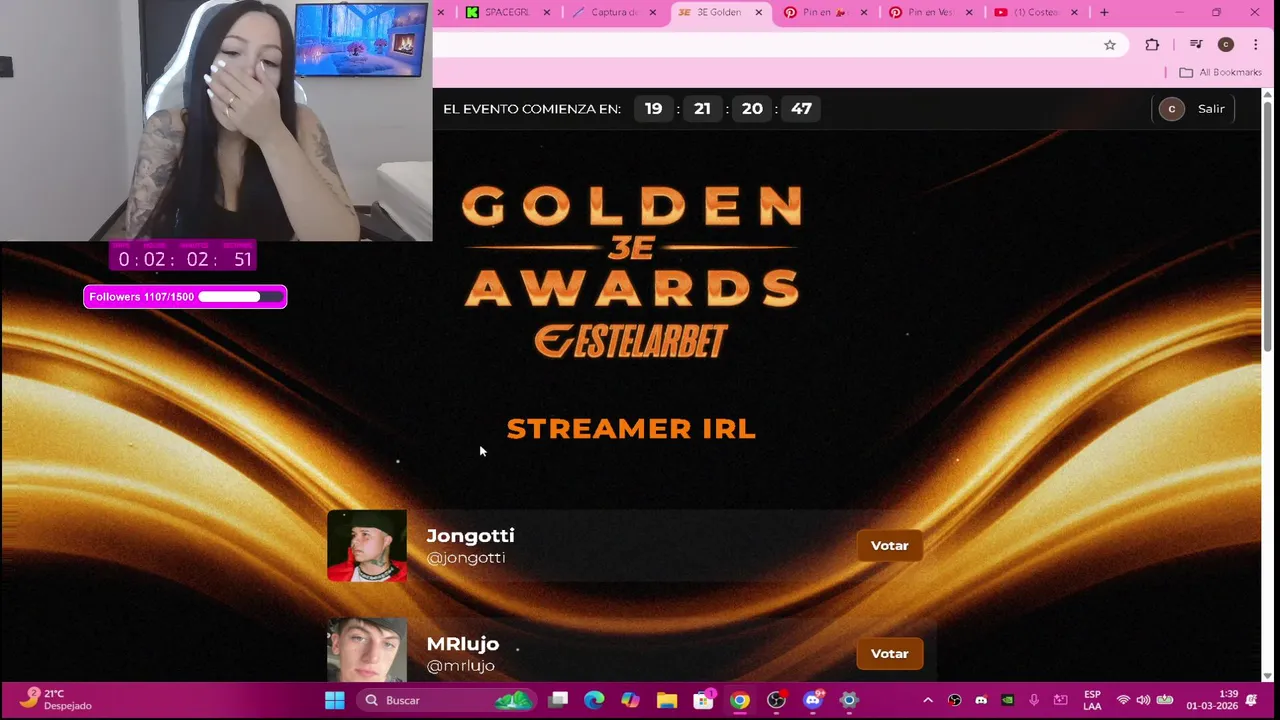Click the STREAMER IRL category heading
The image size is (1280, 720).
click(631, 429)
